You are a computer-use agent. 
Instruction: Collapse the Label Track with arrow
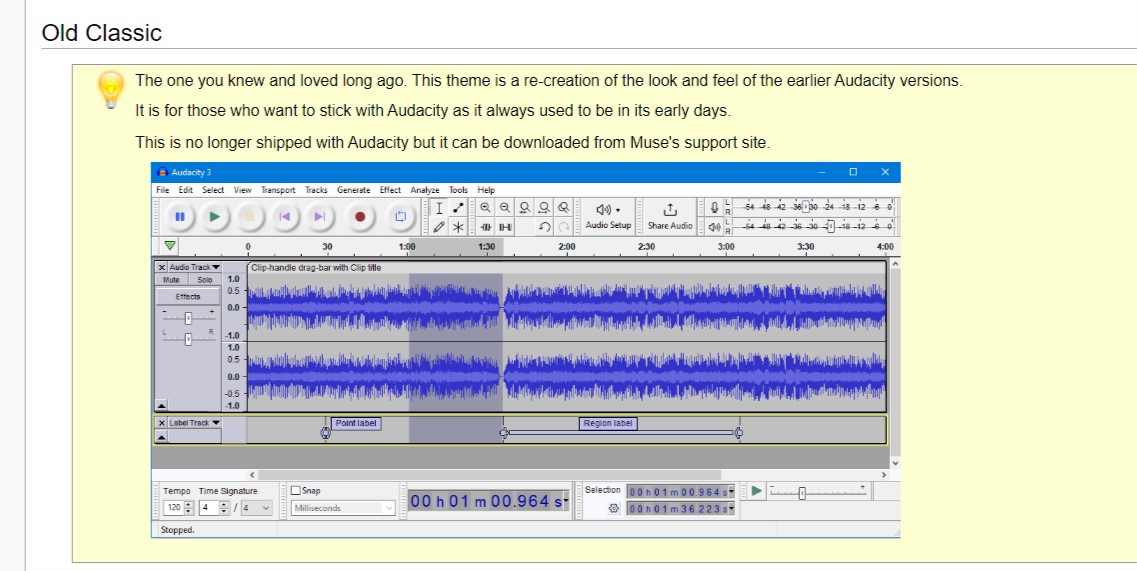click(162, 437)
